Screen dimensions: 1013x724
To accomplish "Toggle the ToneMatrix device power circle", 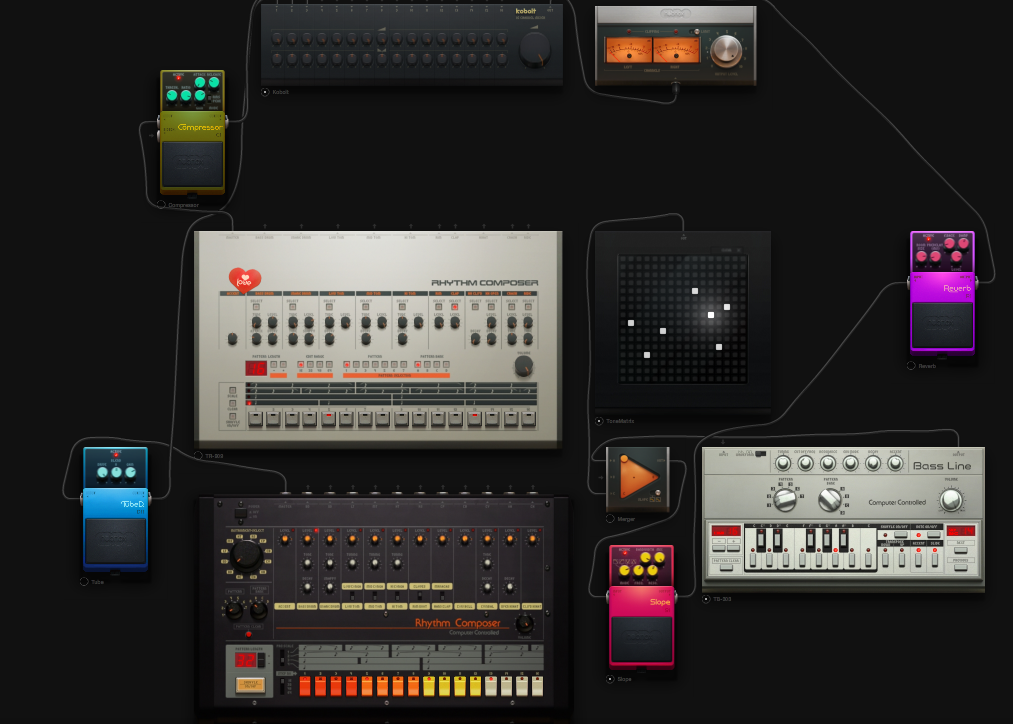I will [599, 421].
